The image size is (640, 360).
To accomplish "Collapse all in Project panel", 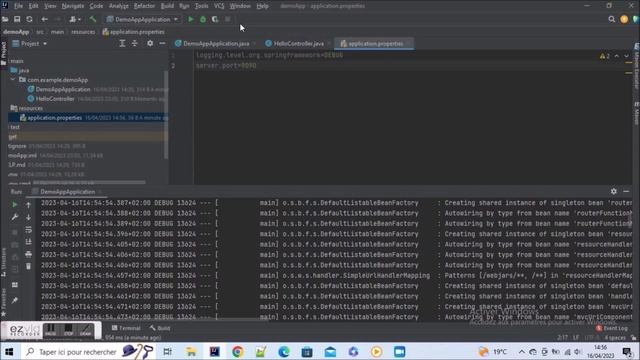I will pyautogui.click(x=134, y=43).
